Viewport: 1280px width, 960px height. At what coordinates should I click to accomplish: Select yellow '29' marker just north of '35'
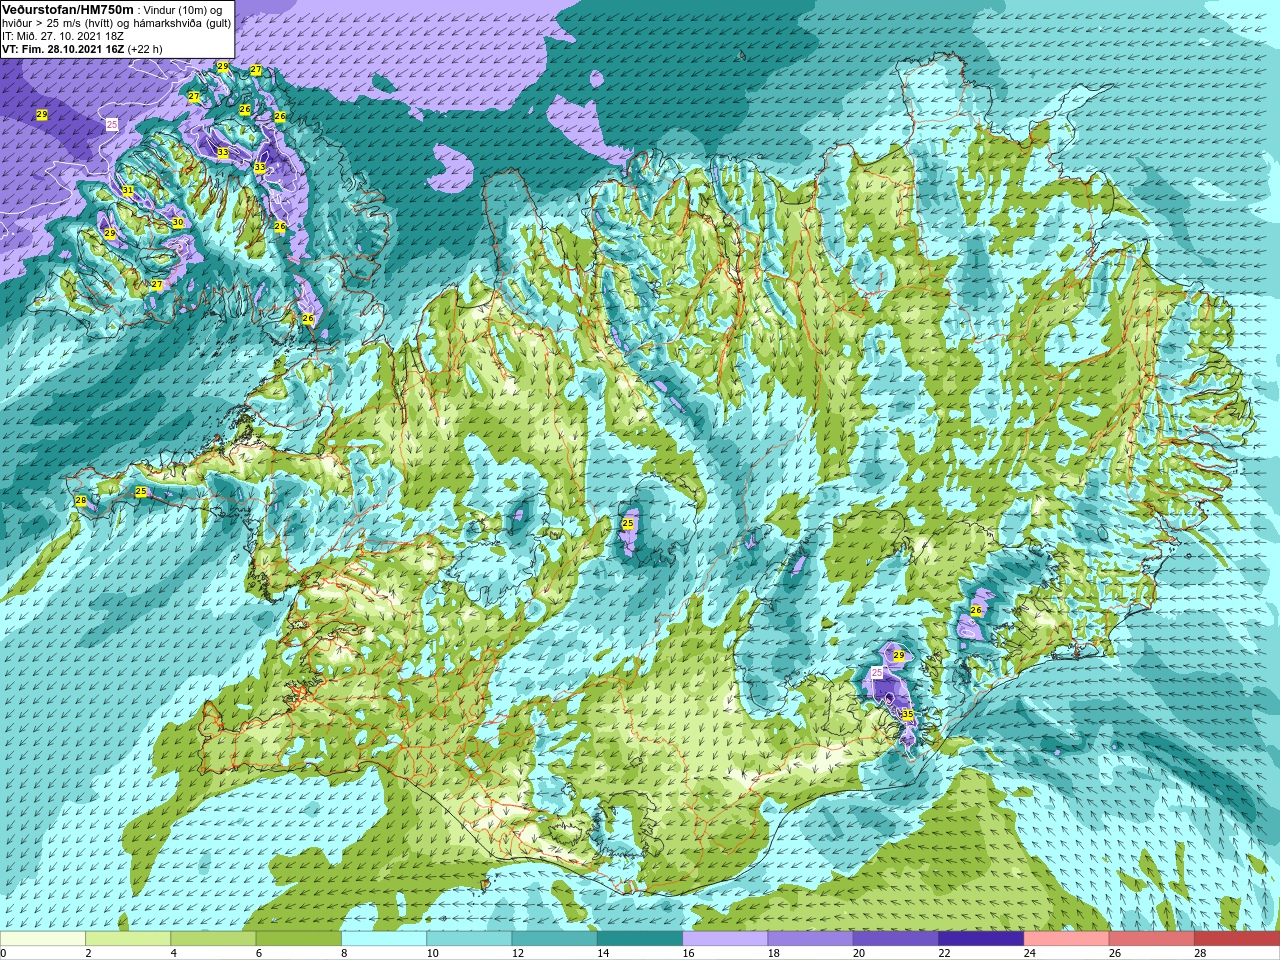click(x=899, y=655)
